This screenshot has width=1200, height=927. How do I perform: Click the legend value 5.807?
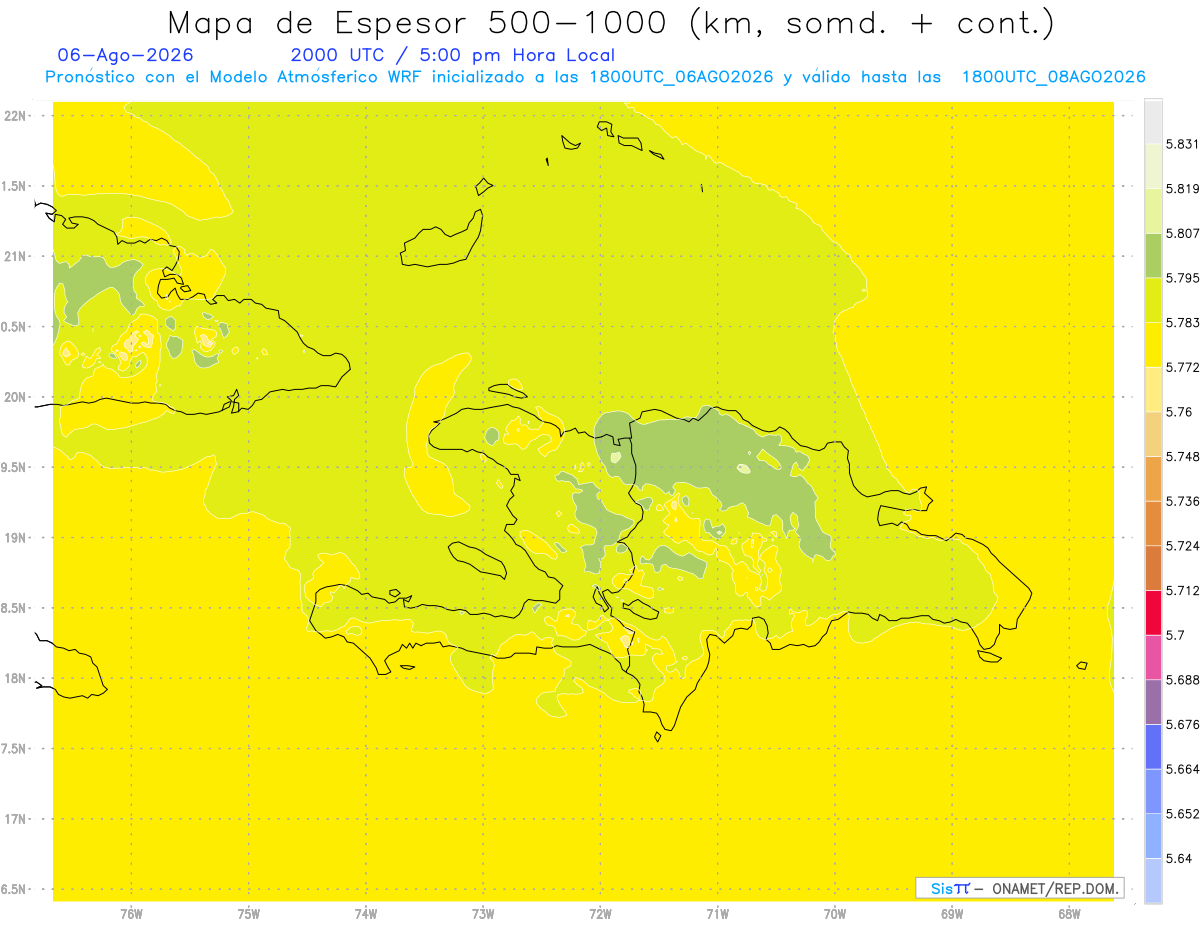point(1183,233)
